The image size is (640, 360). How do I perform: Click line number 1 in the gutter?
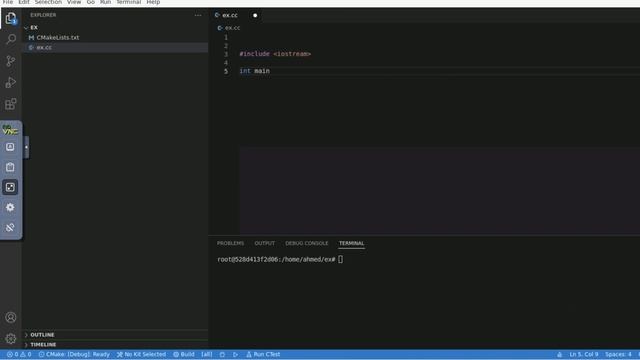coord(226,37)
